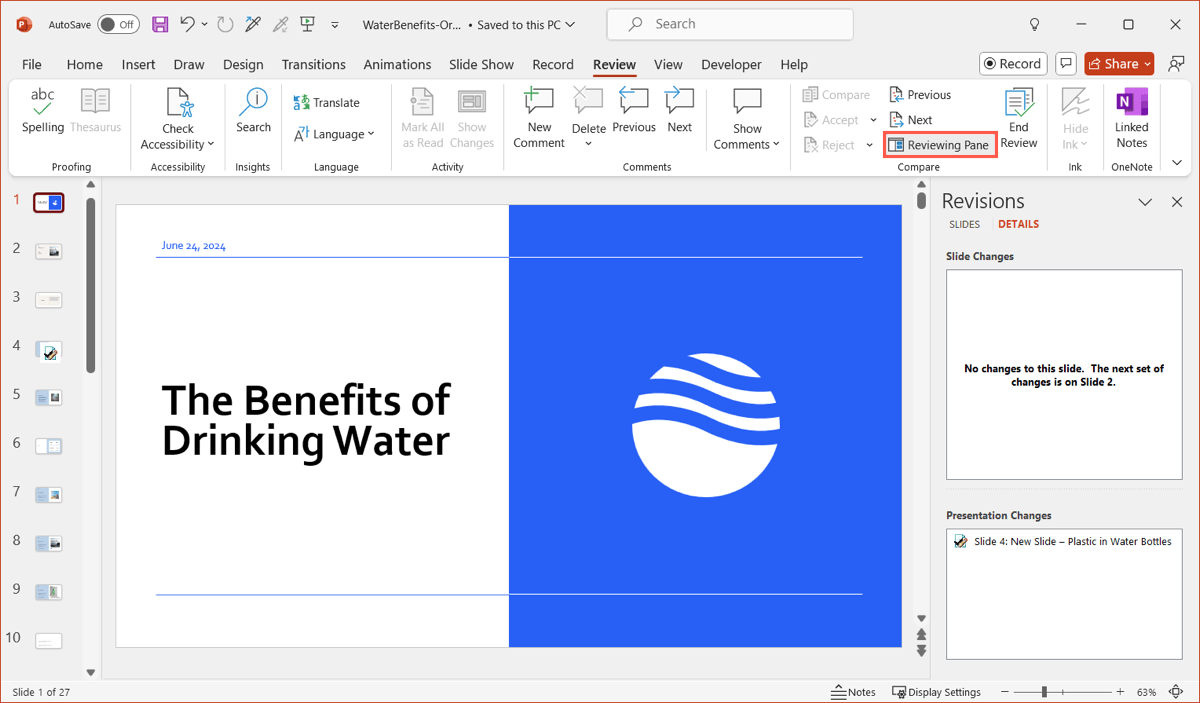Open Linked Notes in OneNote
1200x703 pixels.
[1132, 118]
